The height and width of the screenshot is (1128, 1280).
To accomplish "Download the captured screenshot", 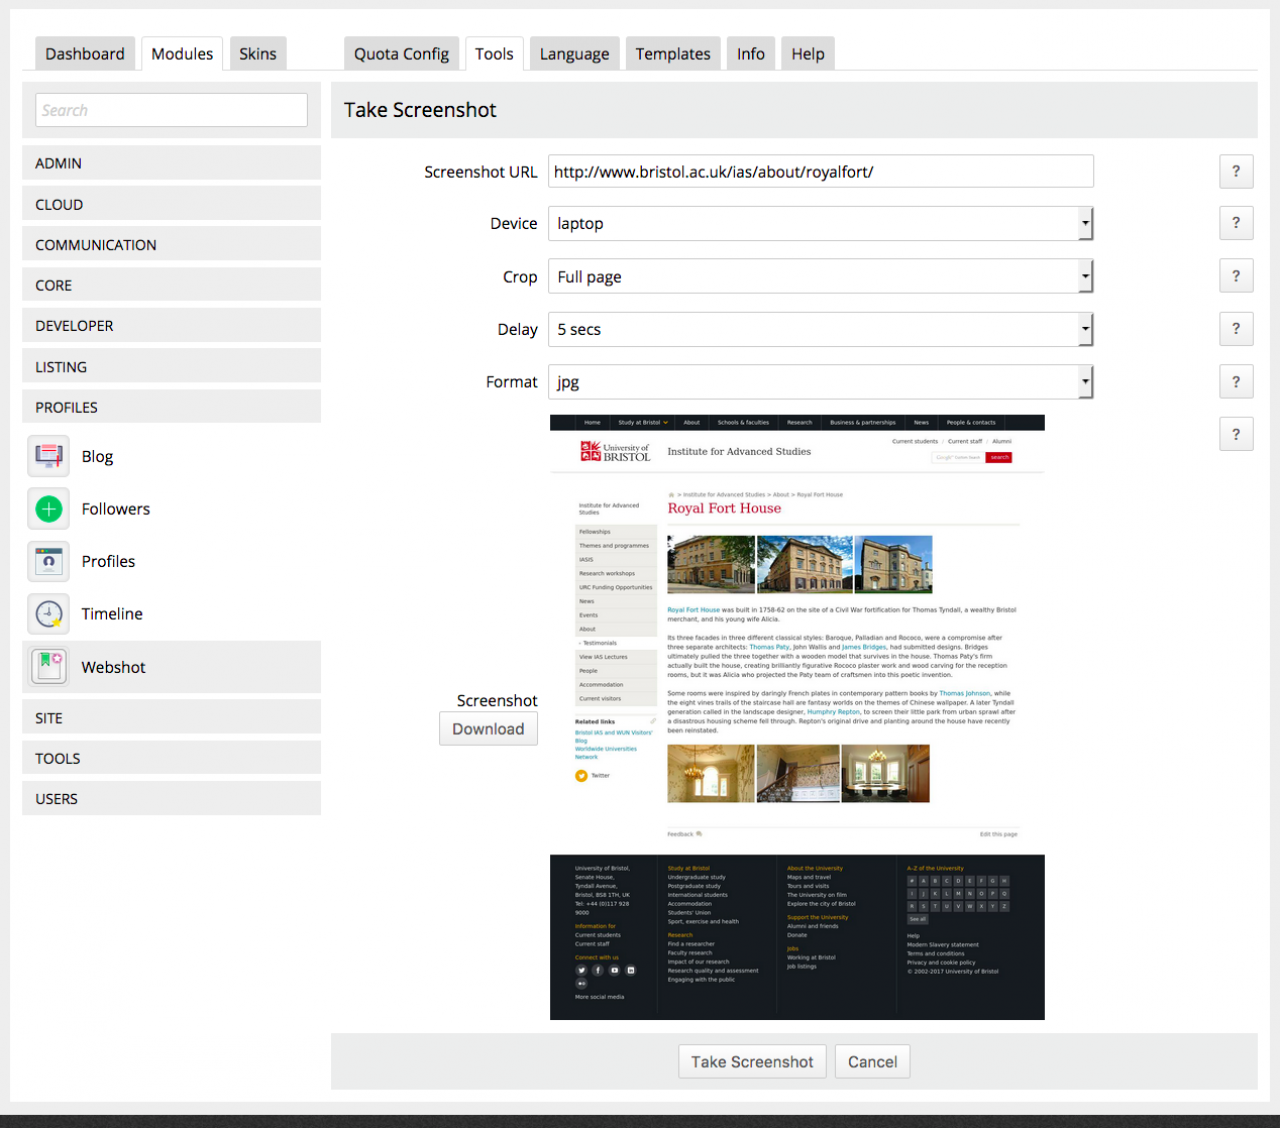I will (488, 729).
